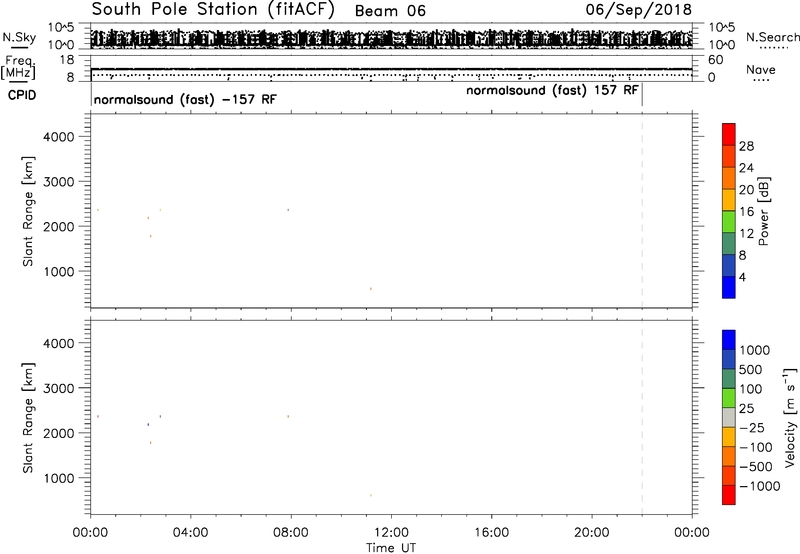Click the '3000' tick on the velocity panel

pos(59,388)
